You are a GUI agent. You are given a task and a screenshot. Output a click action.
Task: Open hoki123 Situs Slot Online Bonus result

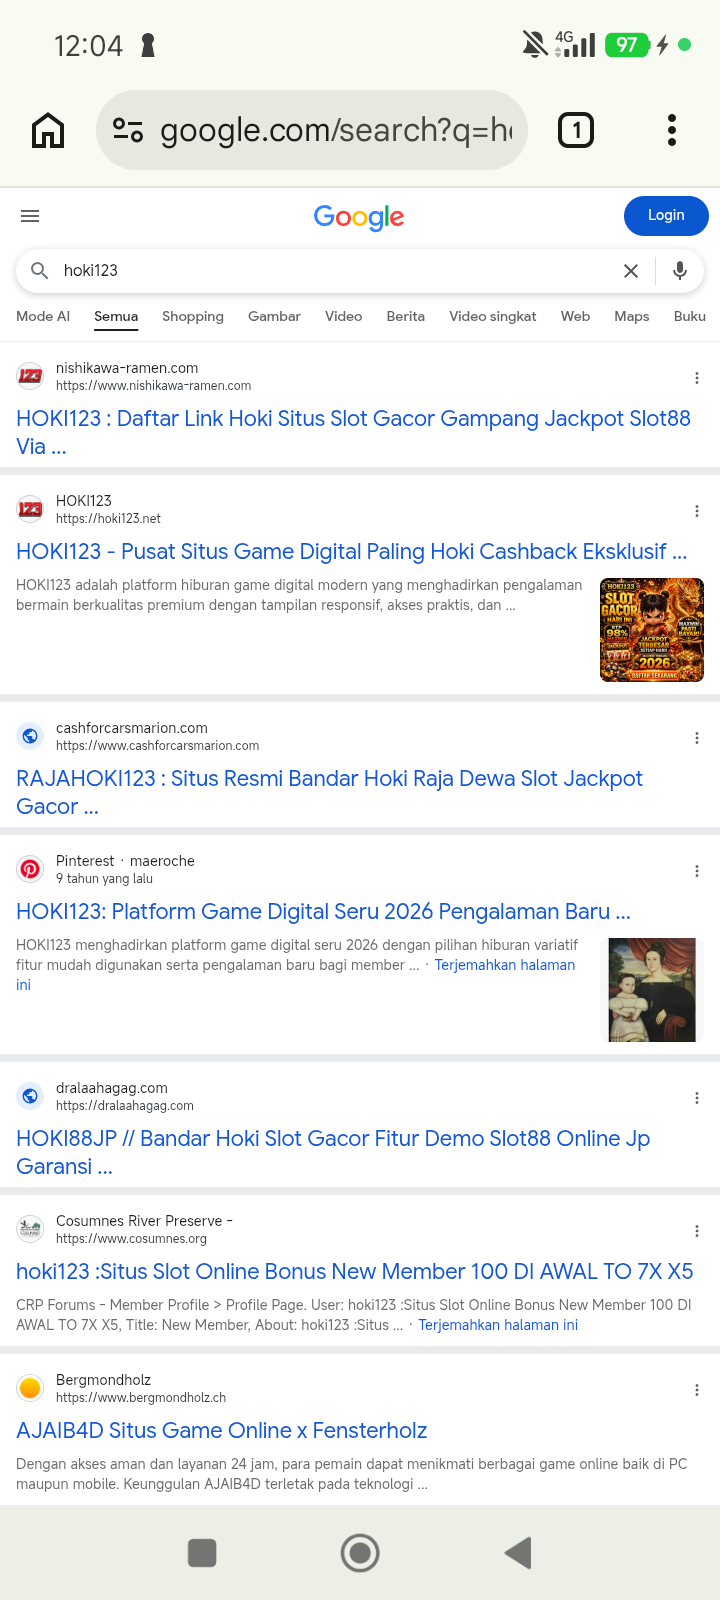(355, 1272)
